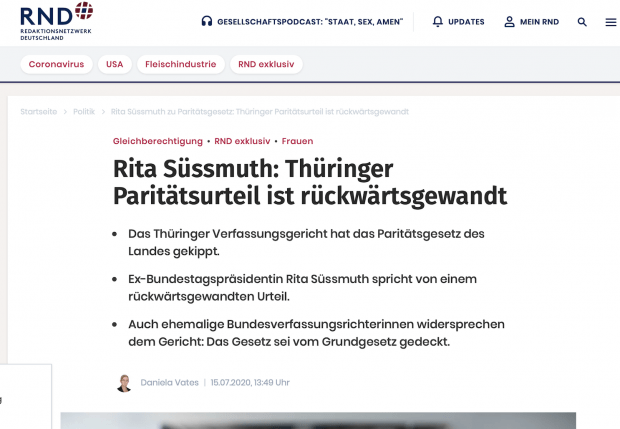Click the Frauen tag

(x=298, y=141)
